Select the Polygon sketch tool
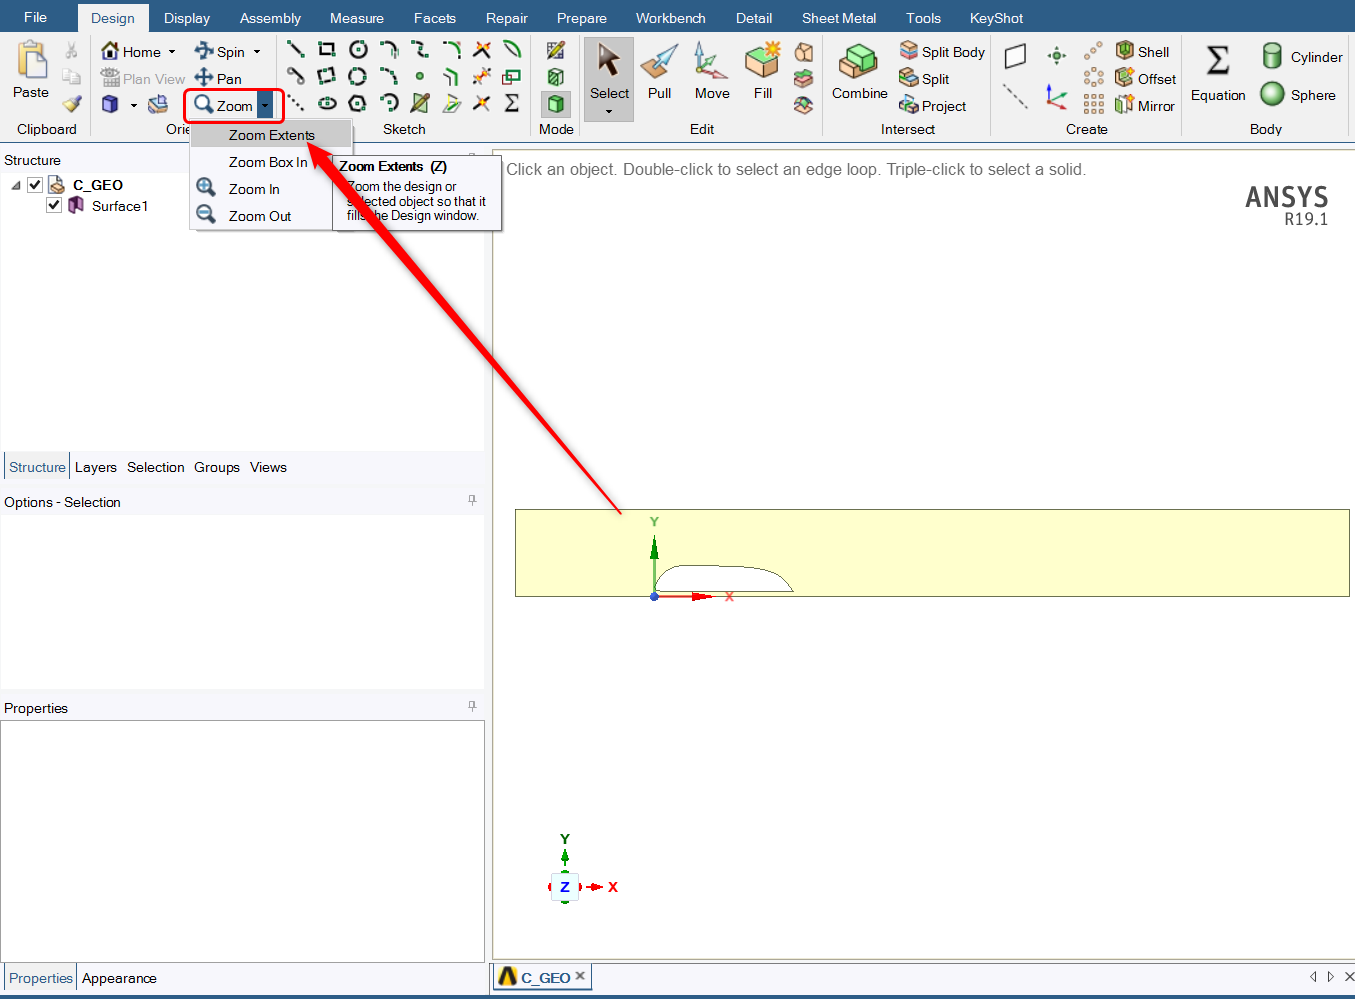The height and width of the screenshot is (999, 1355). pos(357,103)
